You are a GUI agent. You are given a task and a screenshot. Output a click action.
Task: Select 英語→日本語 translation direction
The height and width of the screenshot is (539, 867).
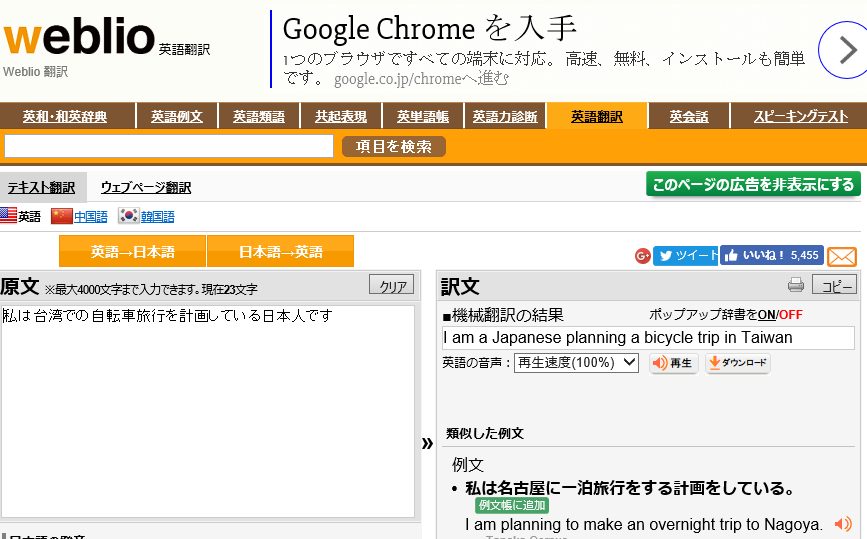point(133,252)
